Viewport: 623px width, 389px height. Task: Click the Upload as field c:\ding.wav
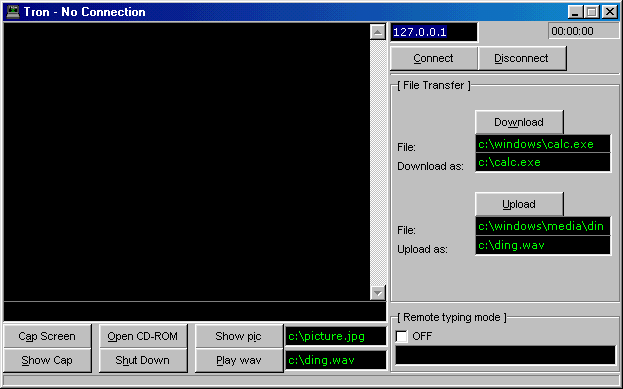(543, 245)
